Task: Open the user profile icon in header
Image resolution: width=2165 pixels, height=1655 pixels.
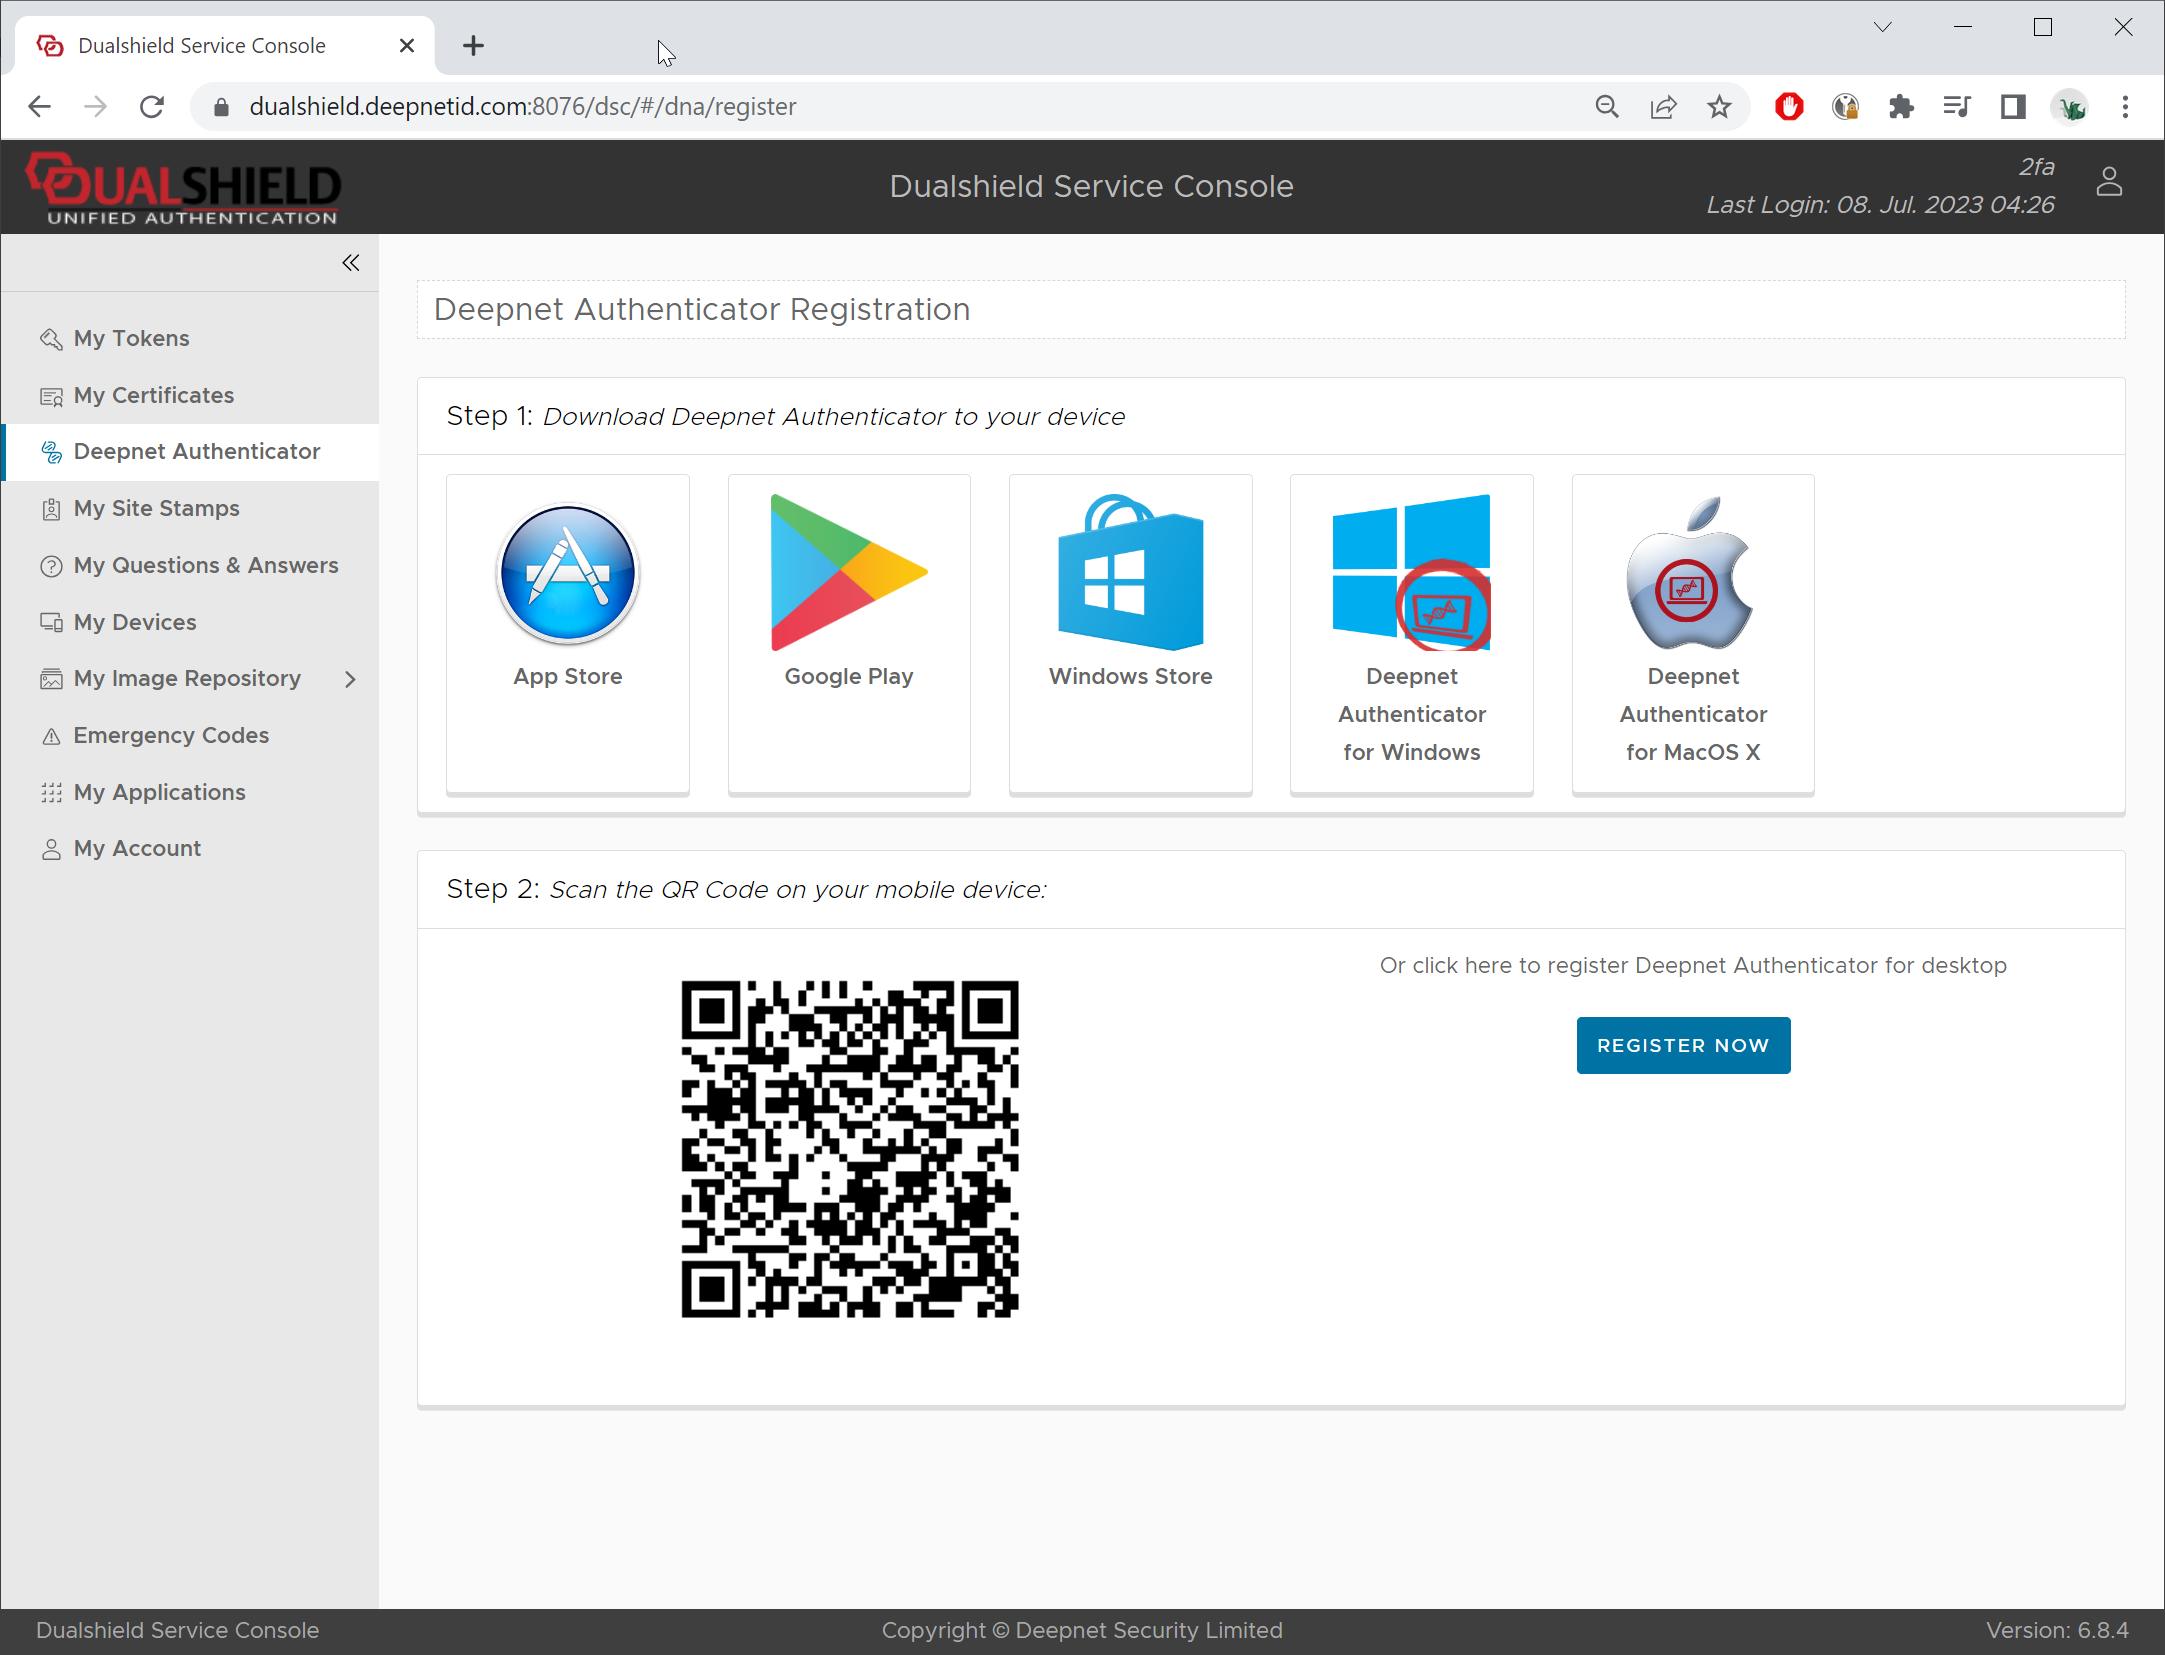Action: [x=2109, y=183]
